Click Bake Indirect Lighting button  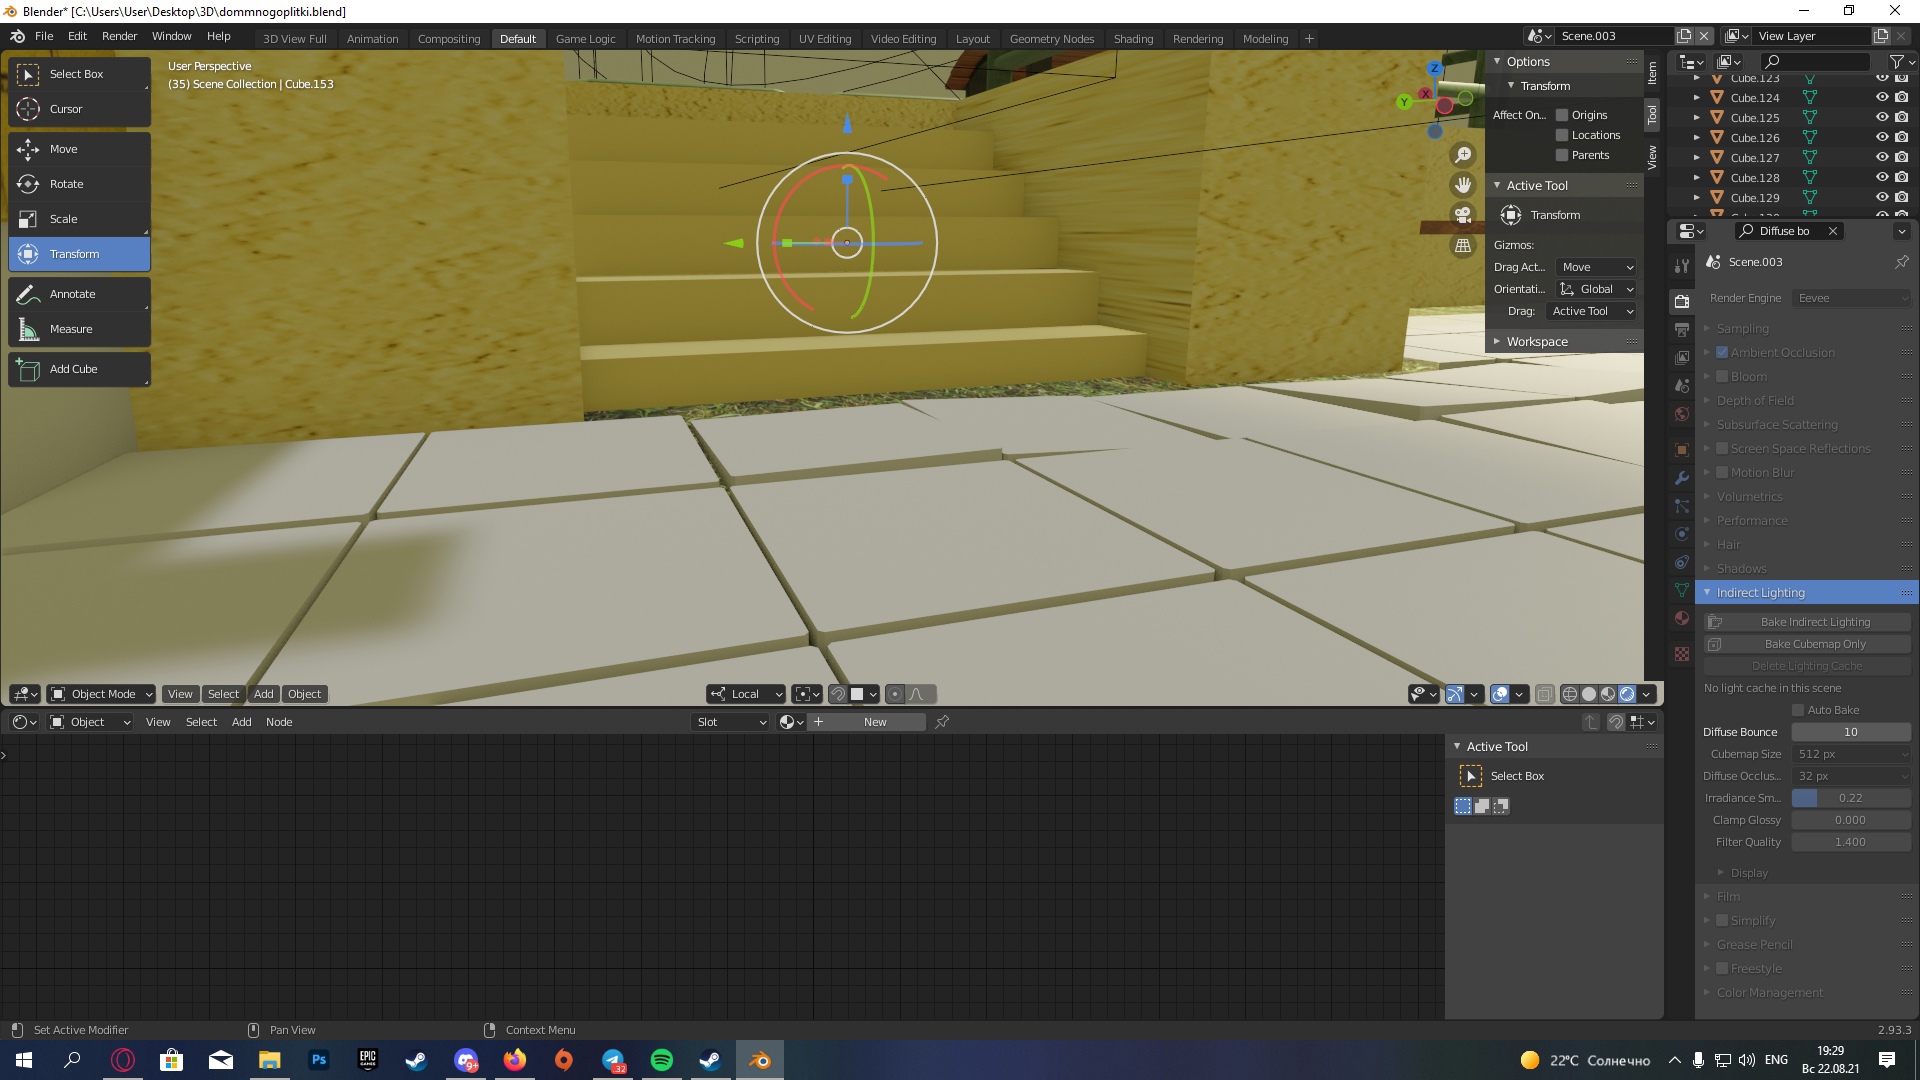(x=1814, y=622)
